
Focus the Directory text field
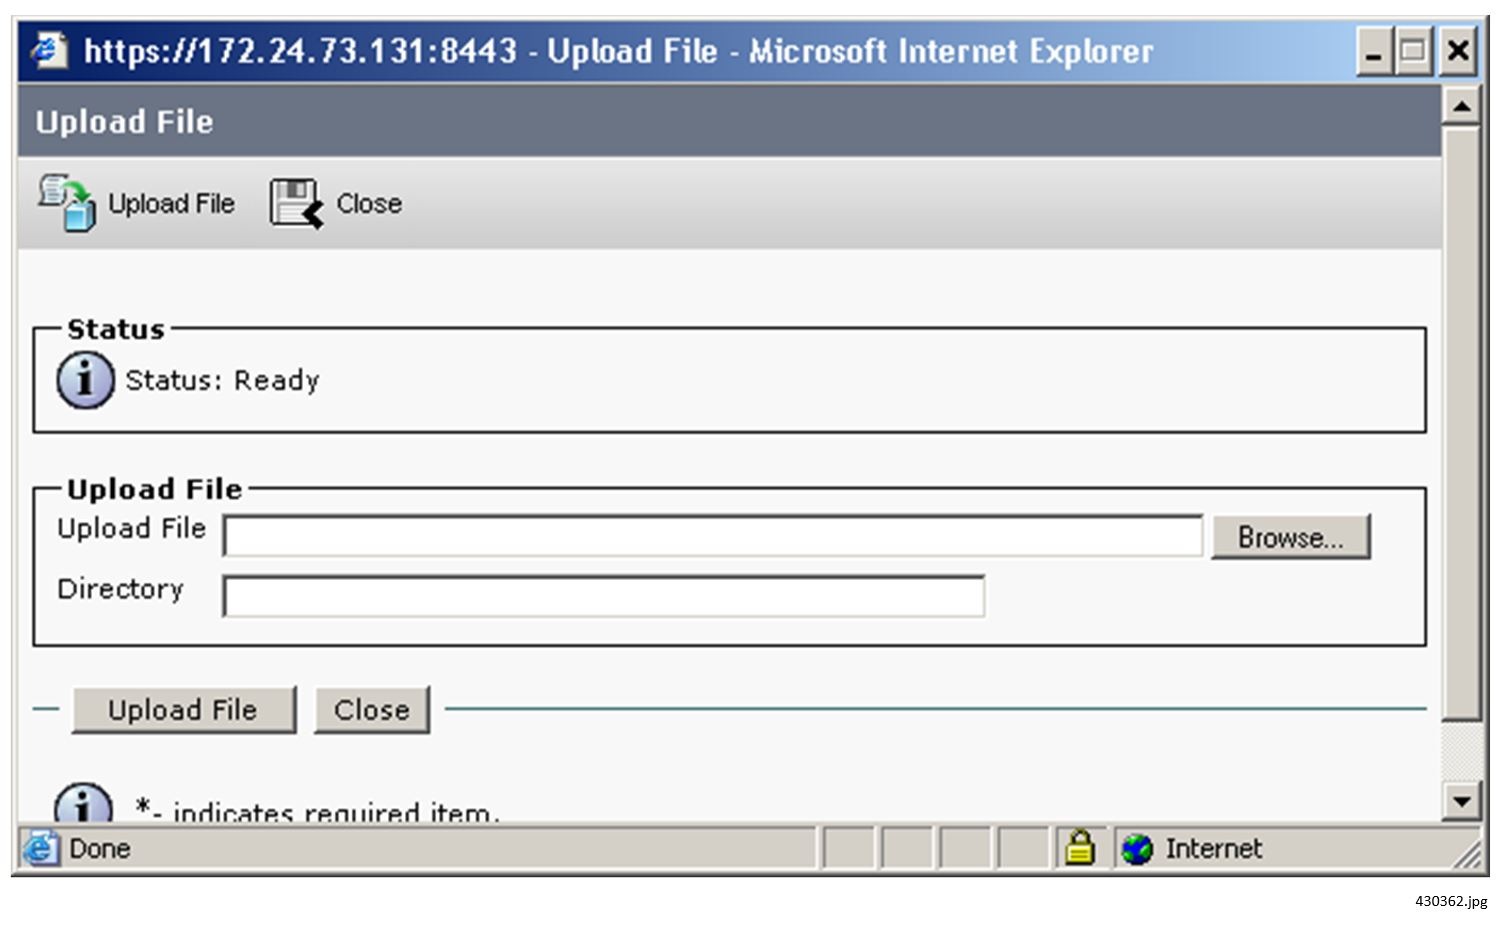point(603,597)
